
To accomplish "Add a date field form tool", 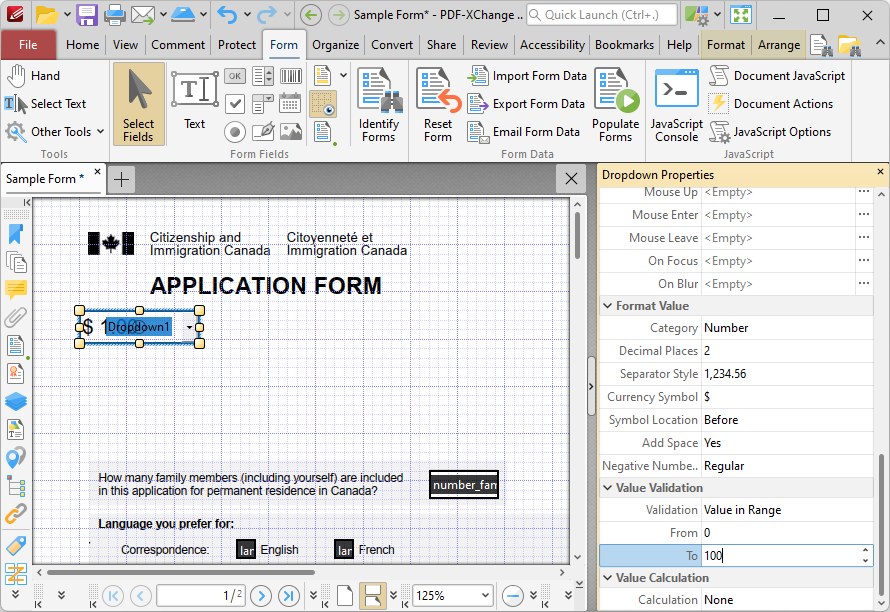I will pyautogui.click(x=291, y=104).
